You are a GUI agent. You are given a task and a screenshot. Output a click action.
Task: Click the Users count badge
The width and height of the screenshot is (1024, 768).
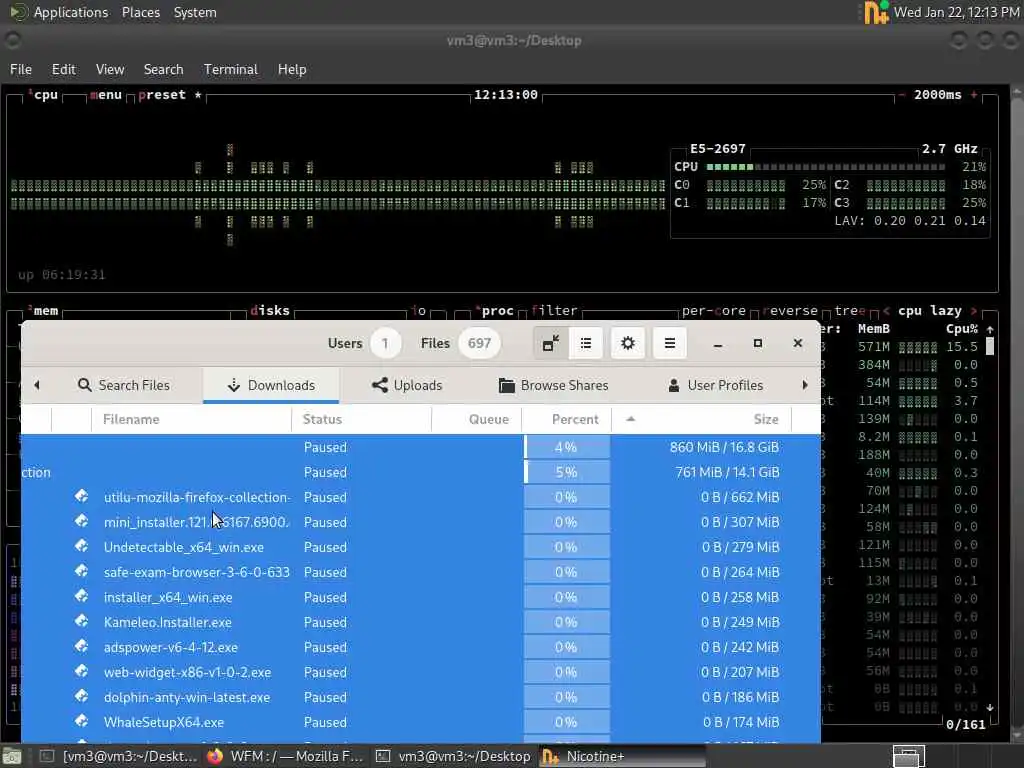click(385, 344)
